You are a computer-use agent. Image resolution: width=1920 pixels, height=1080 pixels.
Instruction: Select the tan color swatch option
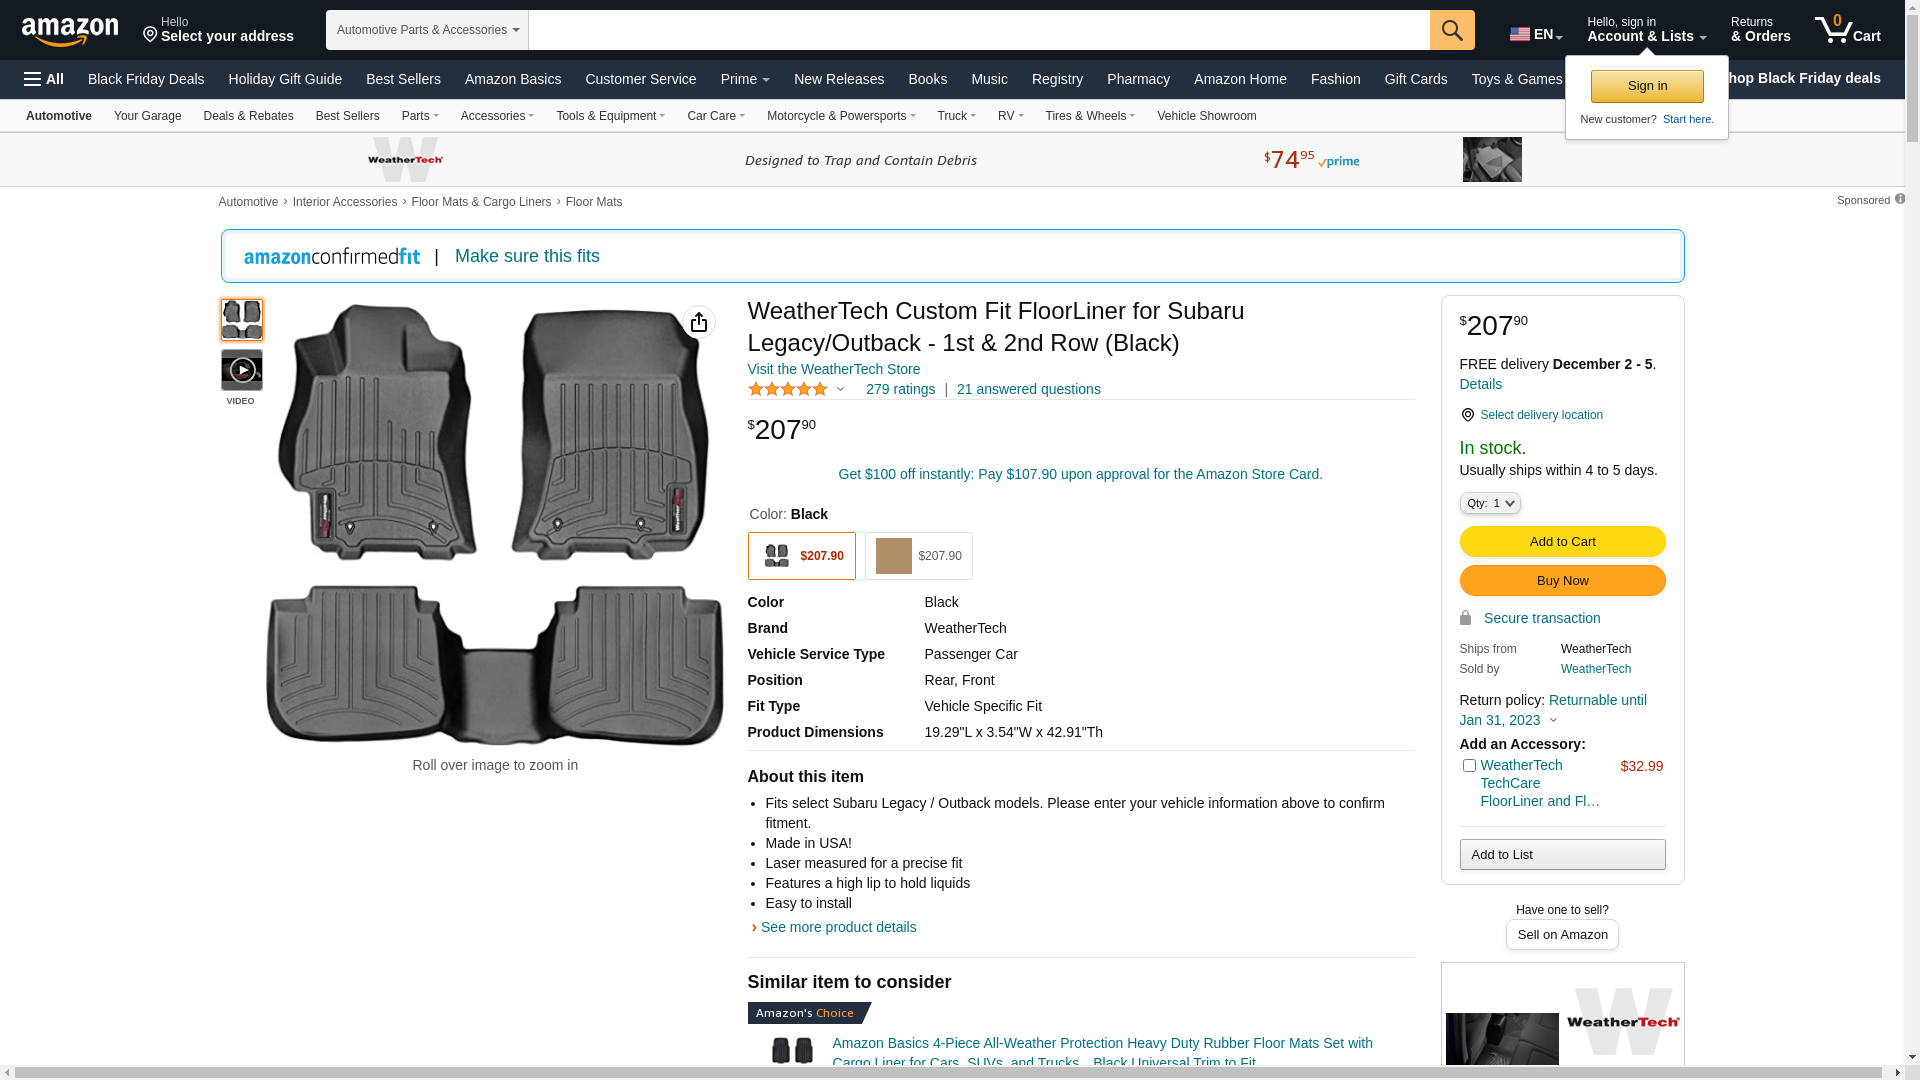coord(918,556)
